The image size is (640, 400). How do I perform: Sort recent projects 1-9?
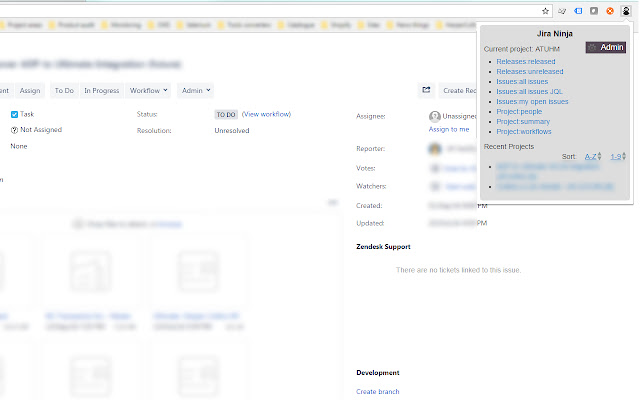pyautogui.click(x=618, y=156)
